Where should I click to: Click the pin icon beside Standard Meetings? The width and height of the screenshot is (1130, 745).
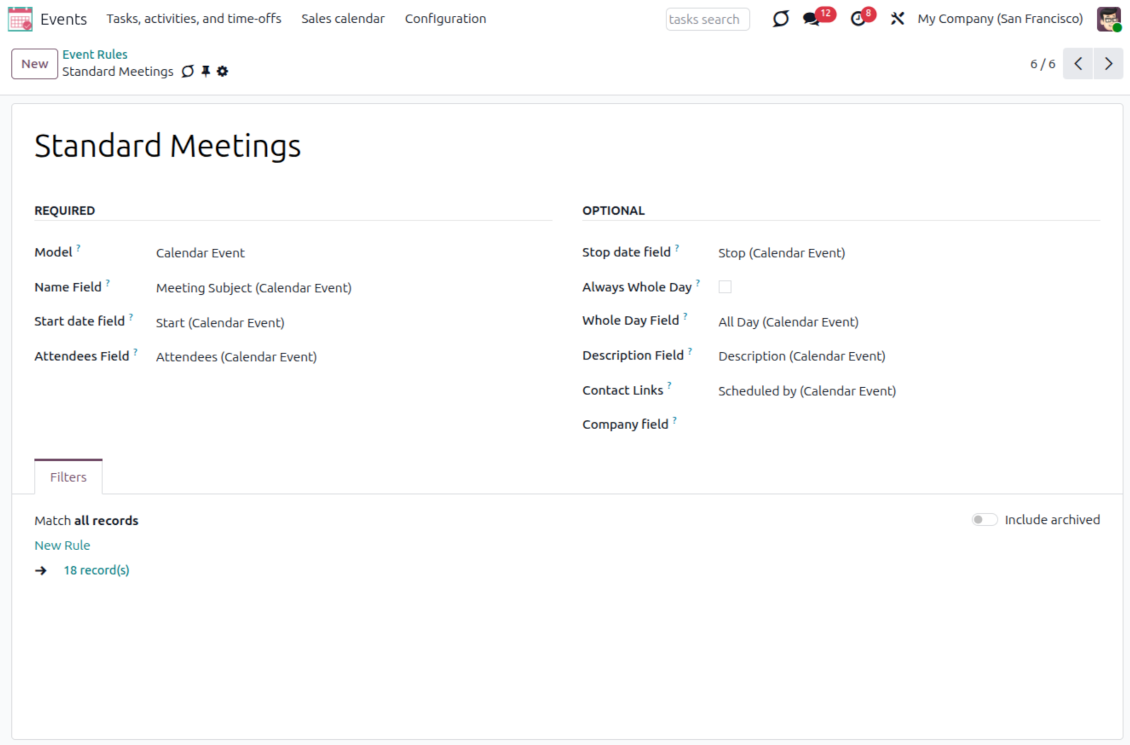coord(205,72)
